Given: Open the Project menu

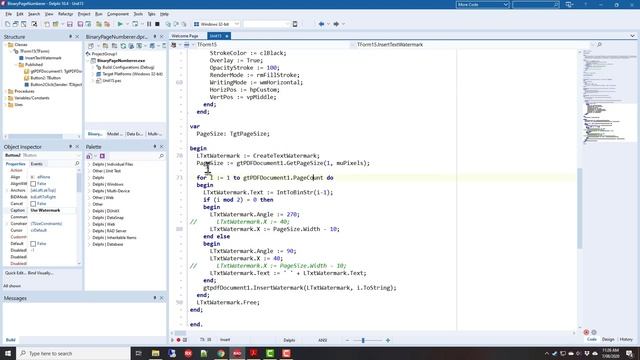Looking at the screenshot, I should (84, 14).
